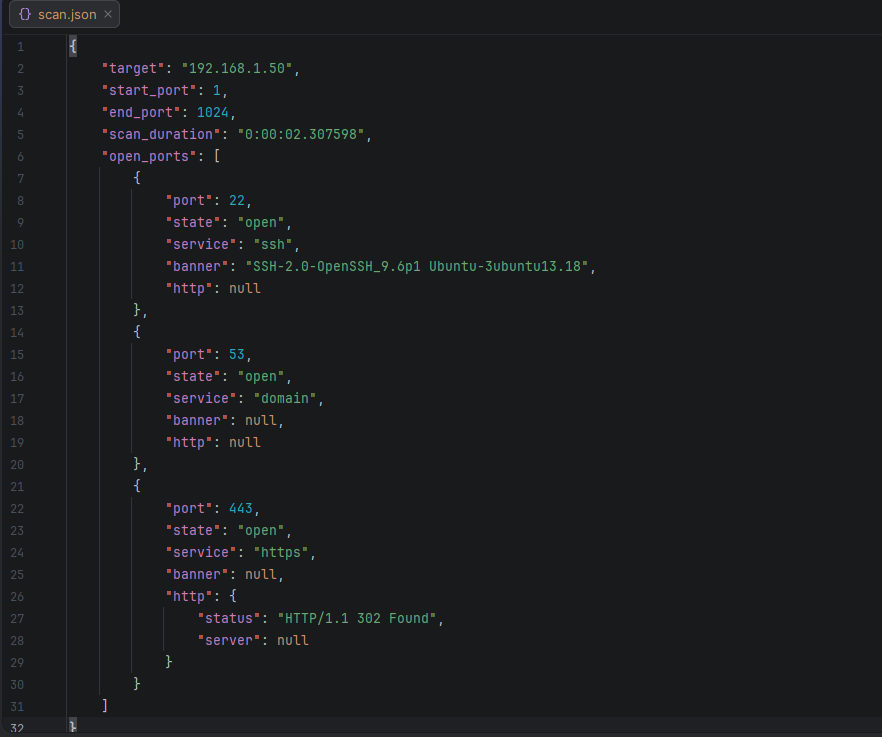Click the "192.168.1.50" value

237,69
